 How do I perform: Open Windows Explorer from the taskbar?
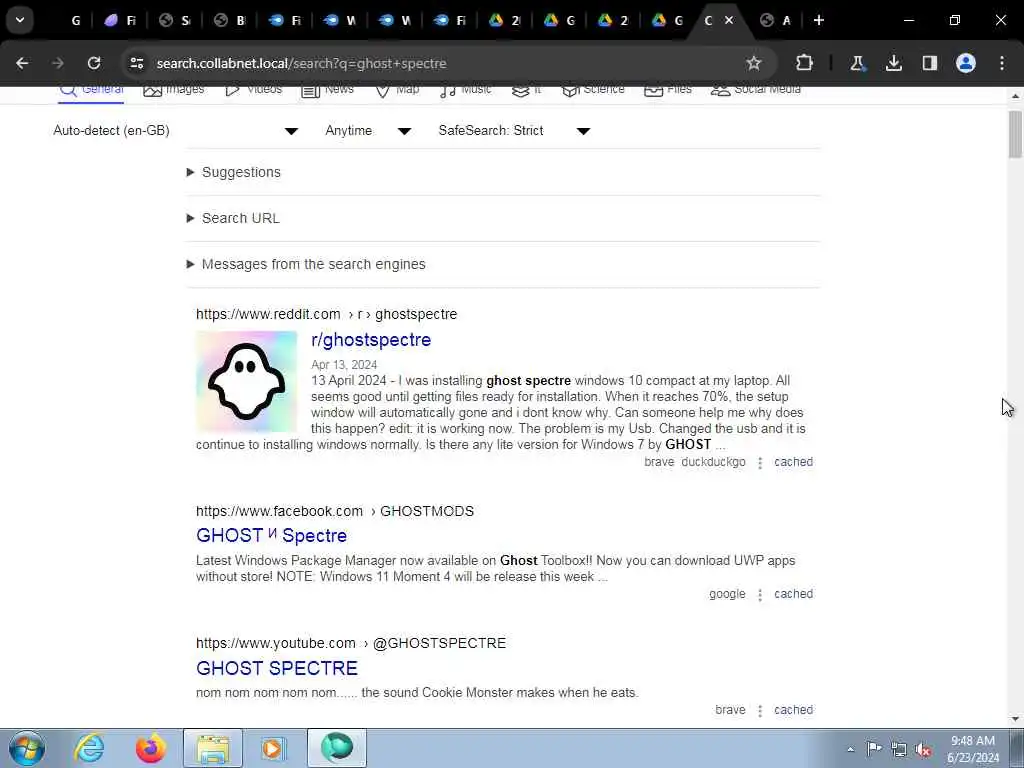(213, 748)
